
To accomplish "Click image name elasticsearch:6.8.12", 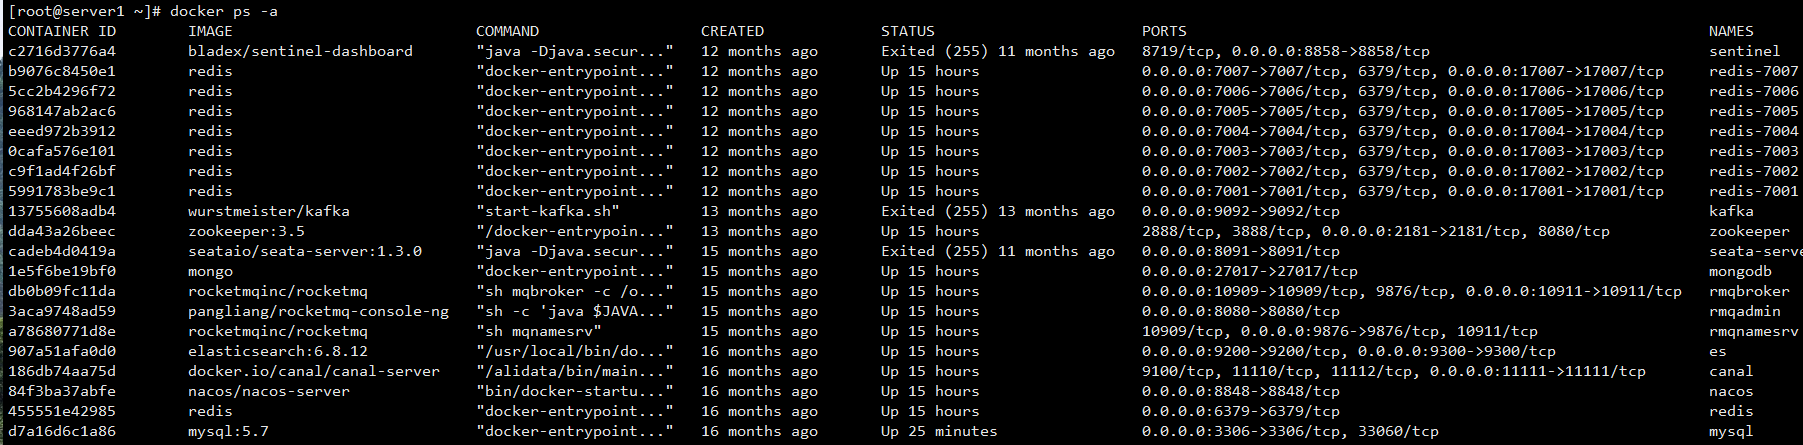I will coord(278,351).
